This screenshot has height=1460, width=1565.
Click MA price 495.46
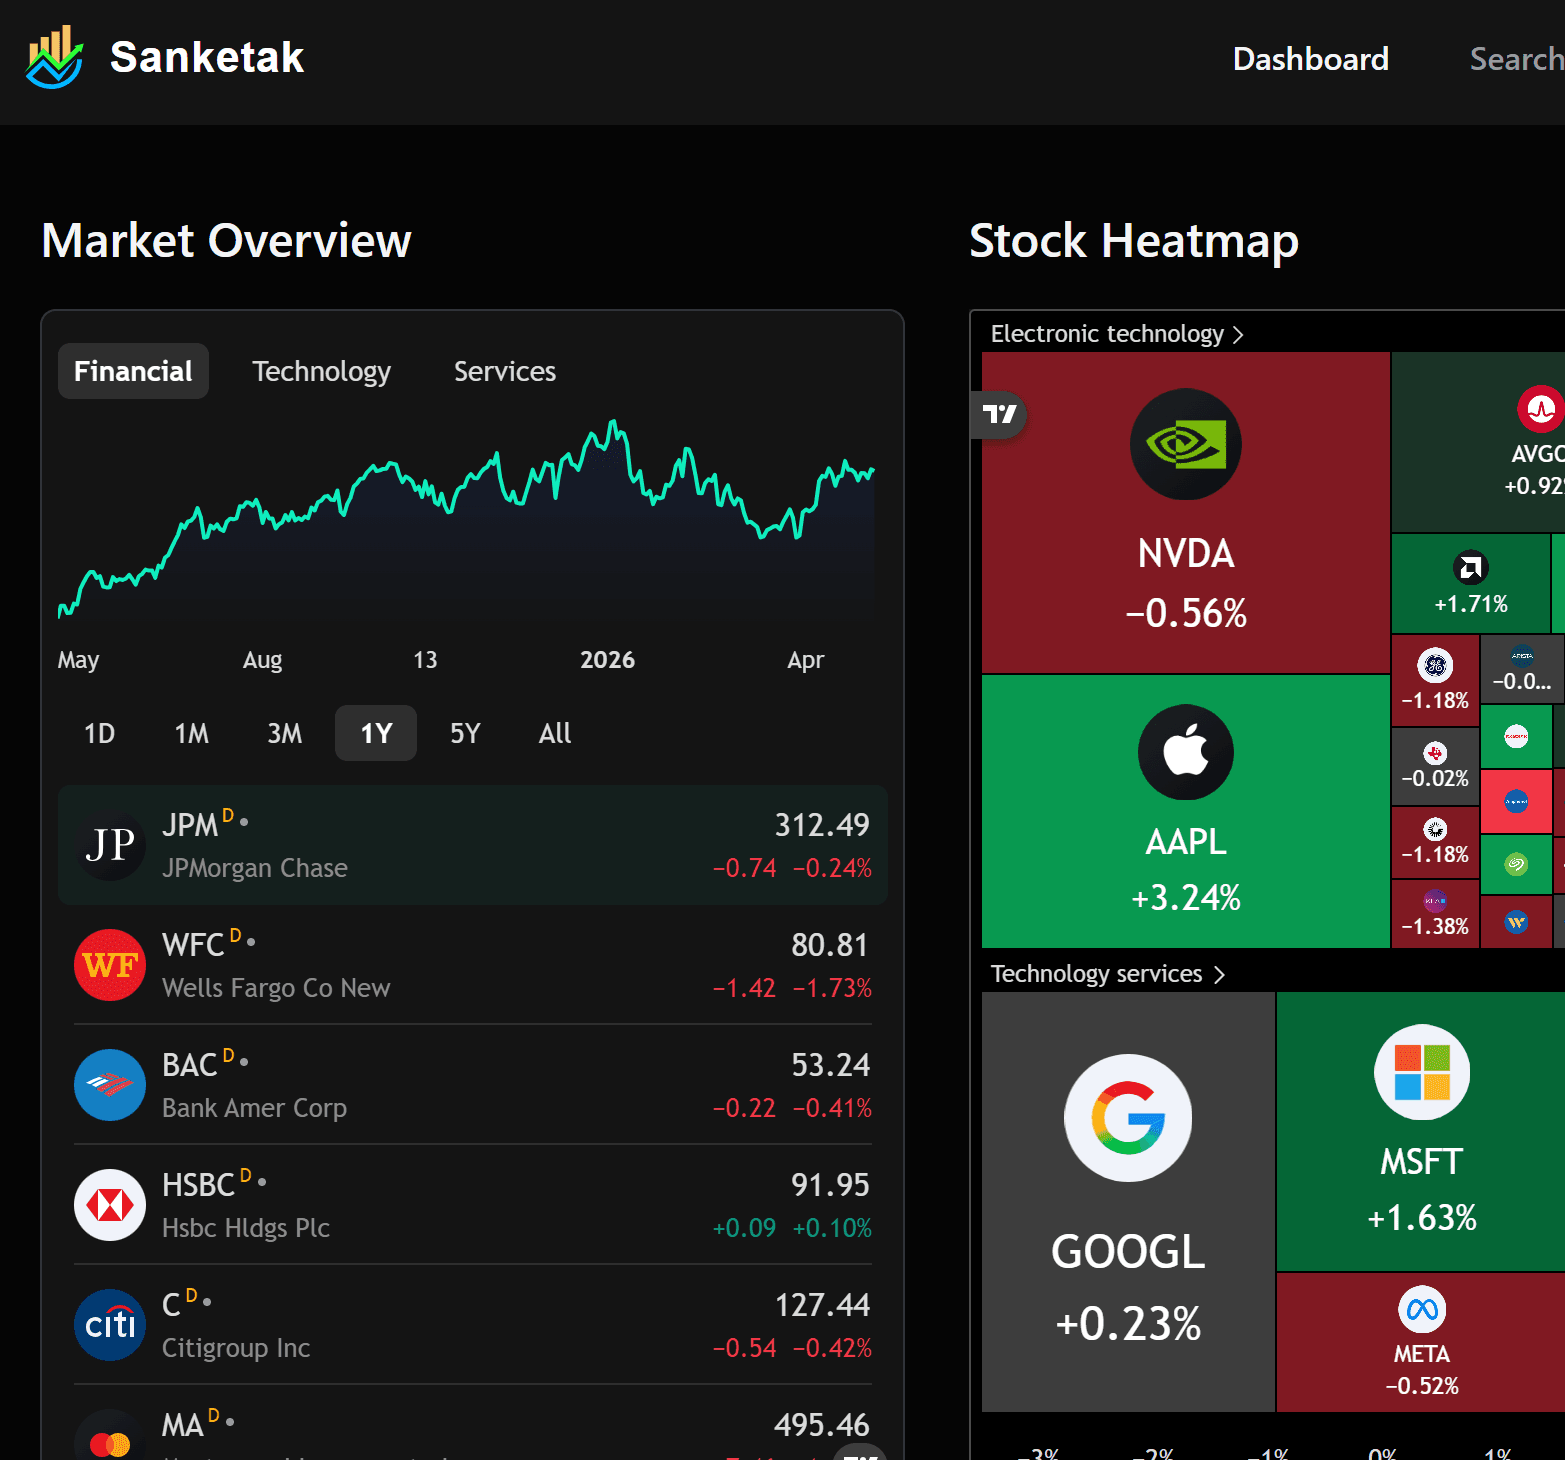point(822,1425)
